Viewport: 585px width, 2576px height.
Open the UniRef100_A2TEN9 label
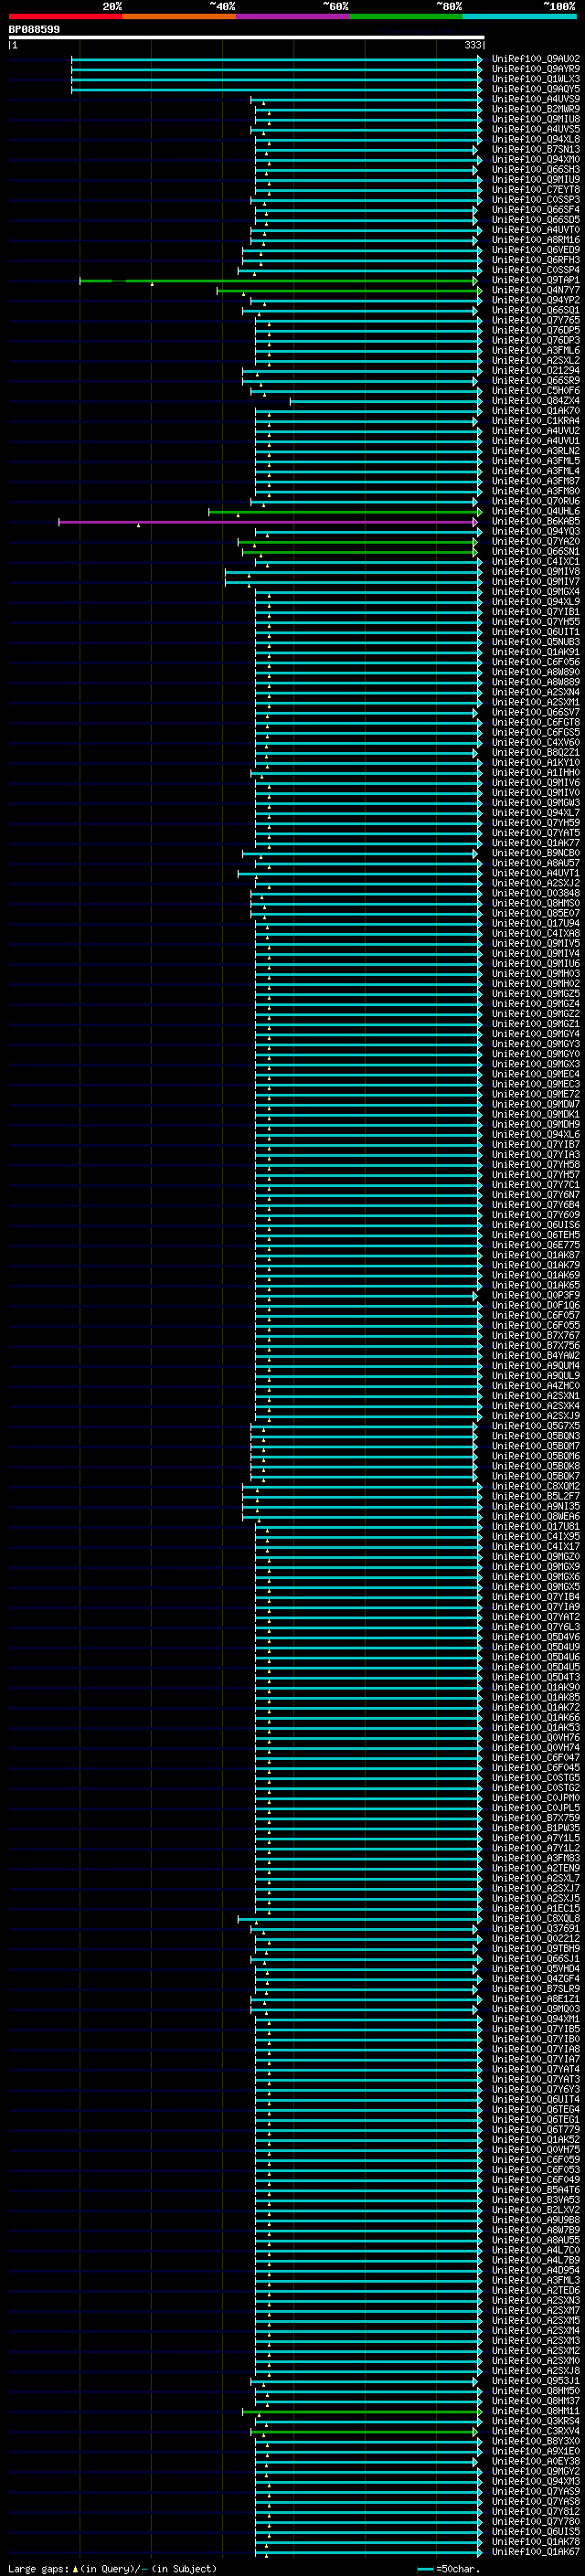pyautogui.click(x=536, y=1868)
